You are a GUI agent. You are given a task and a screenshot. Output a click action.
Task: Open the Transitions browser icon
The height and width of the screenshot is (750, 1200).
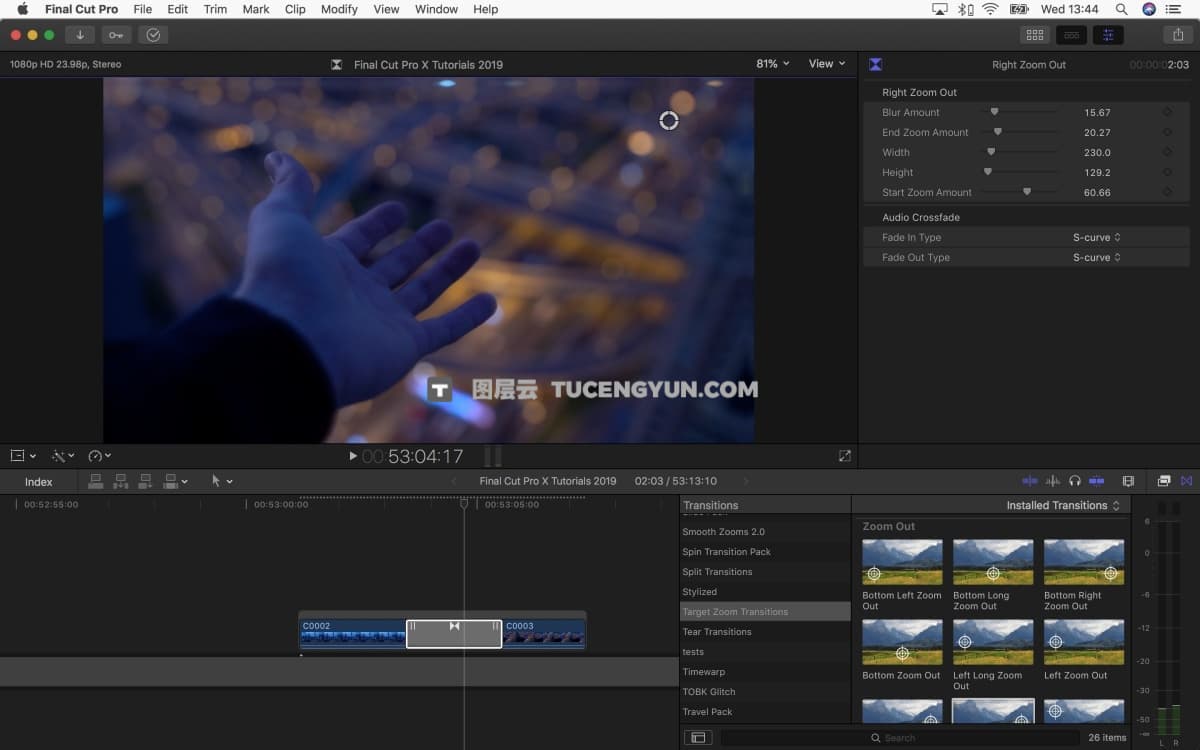tap(1187, 481)
